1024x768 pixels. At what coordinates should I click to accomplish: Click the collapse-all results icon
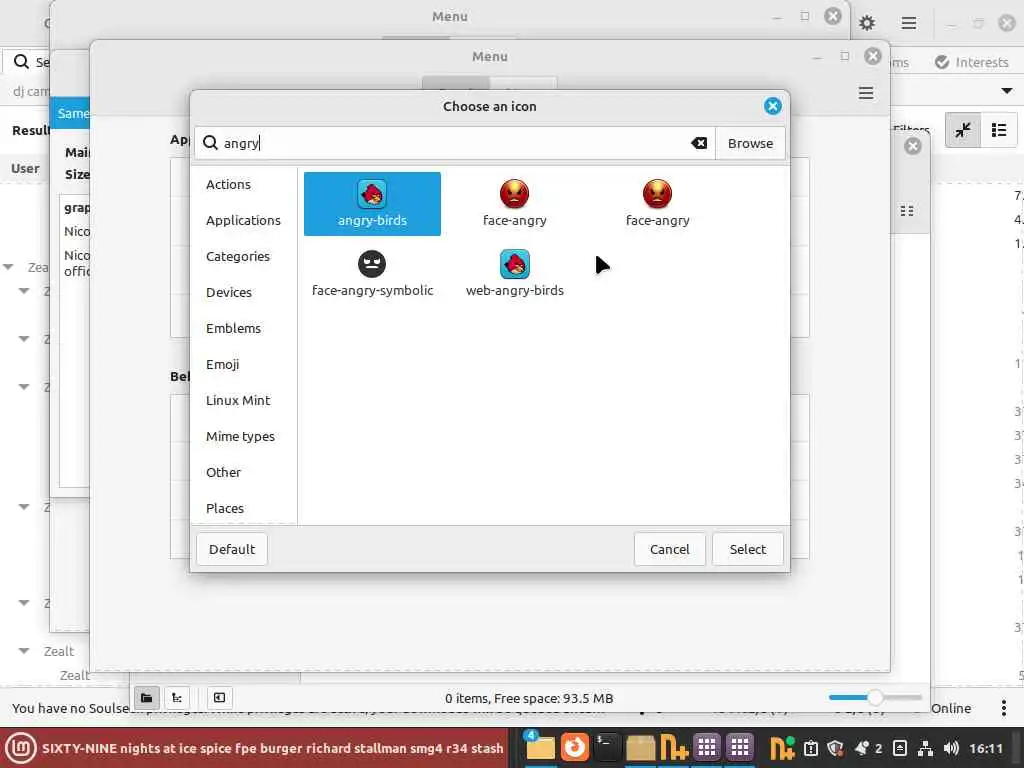[x=963, y=130]
